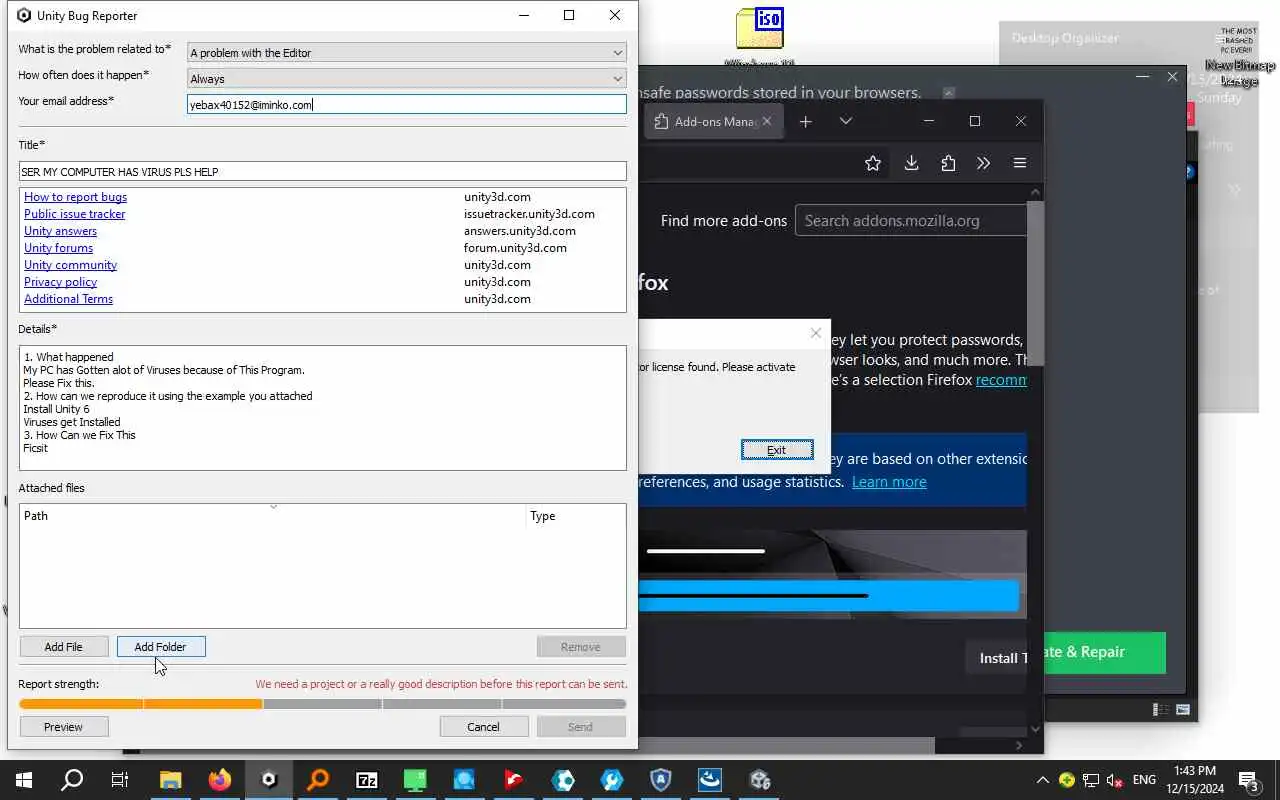Switch the ENG input language
Image resolution: width=1280 pixels, height=800 pixels.
pyautogui.click(x=1144, y=780)
